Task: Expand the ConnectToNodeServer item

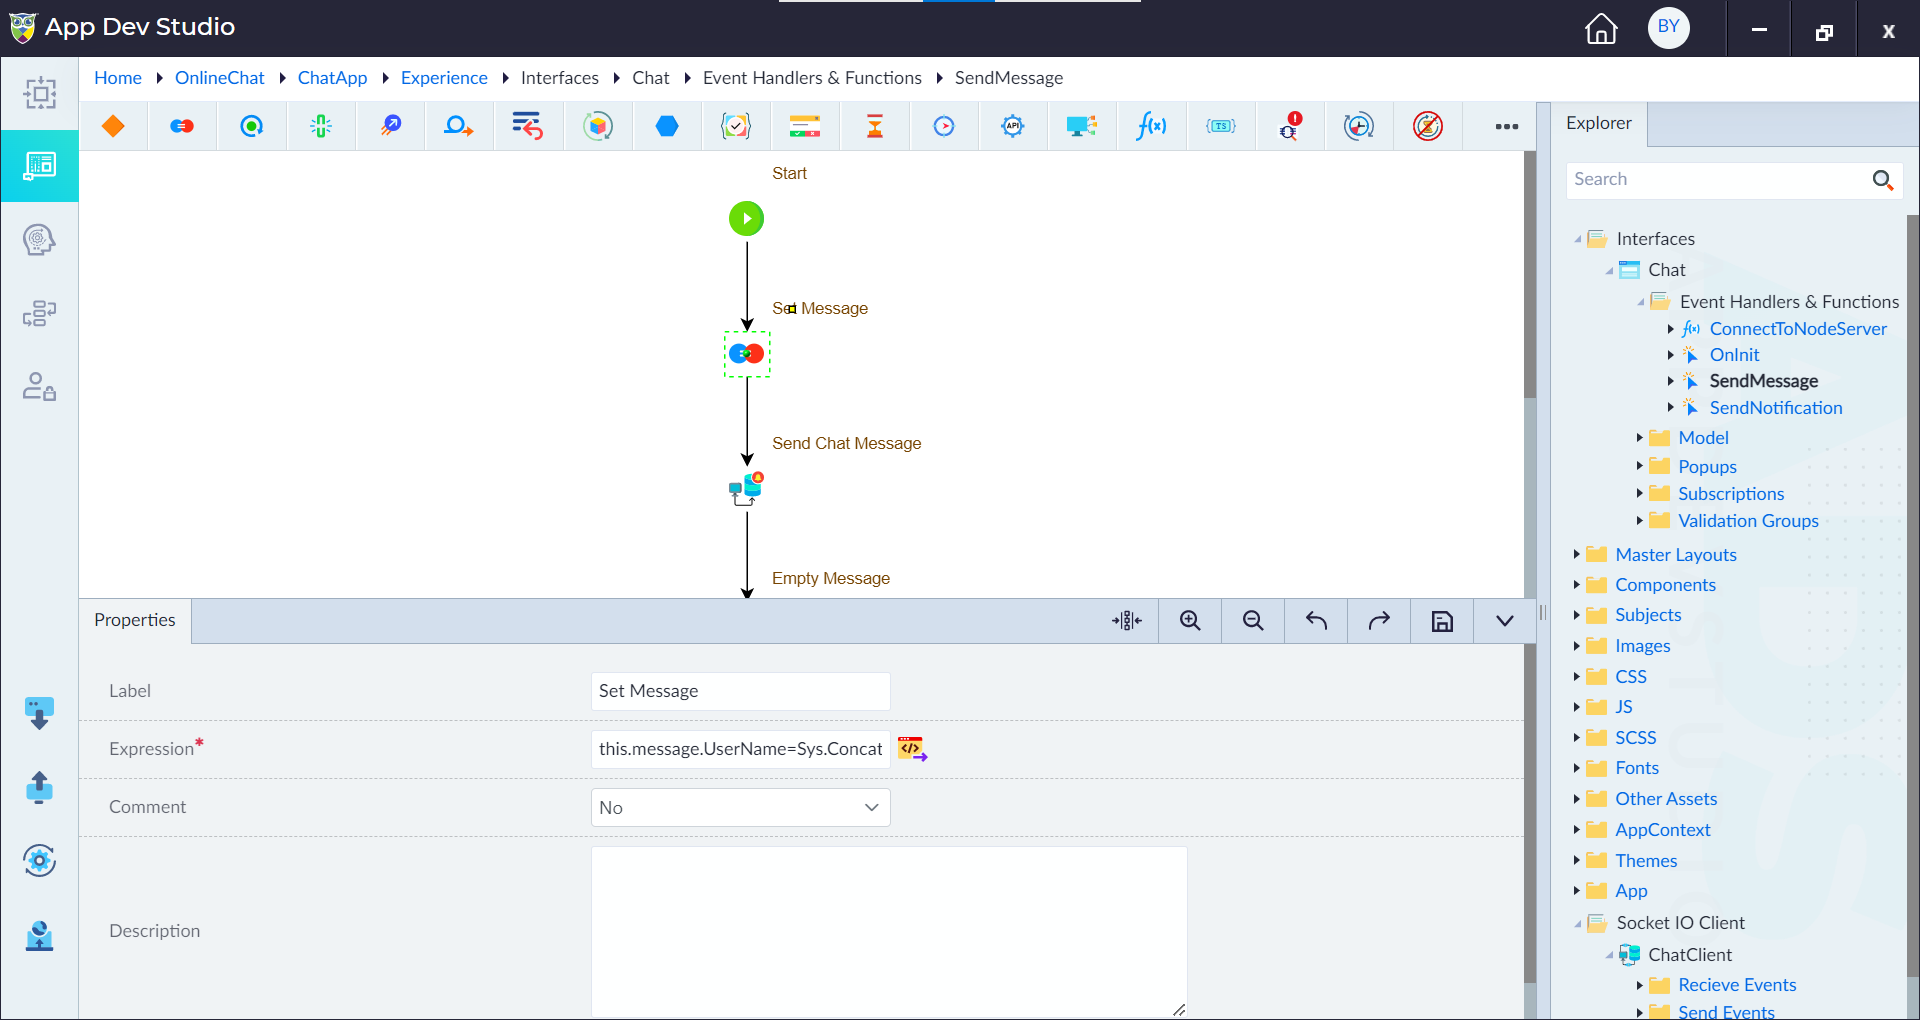Action: click(1671, 329)
